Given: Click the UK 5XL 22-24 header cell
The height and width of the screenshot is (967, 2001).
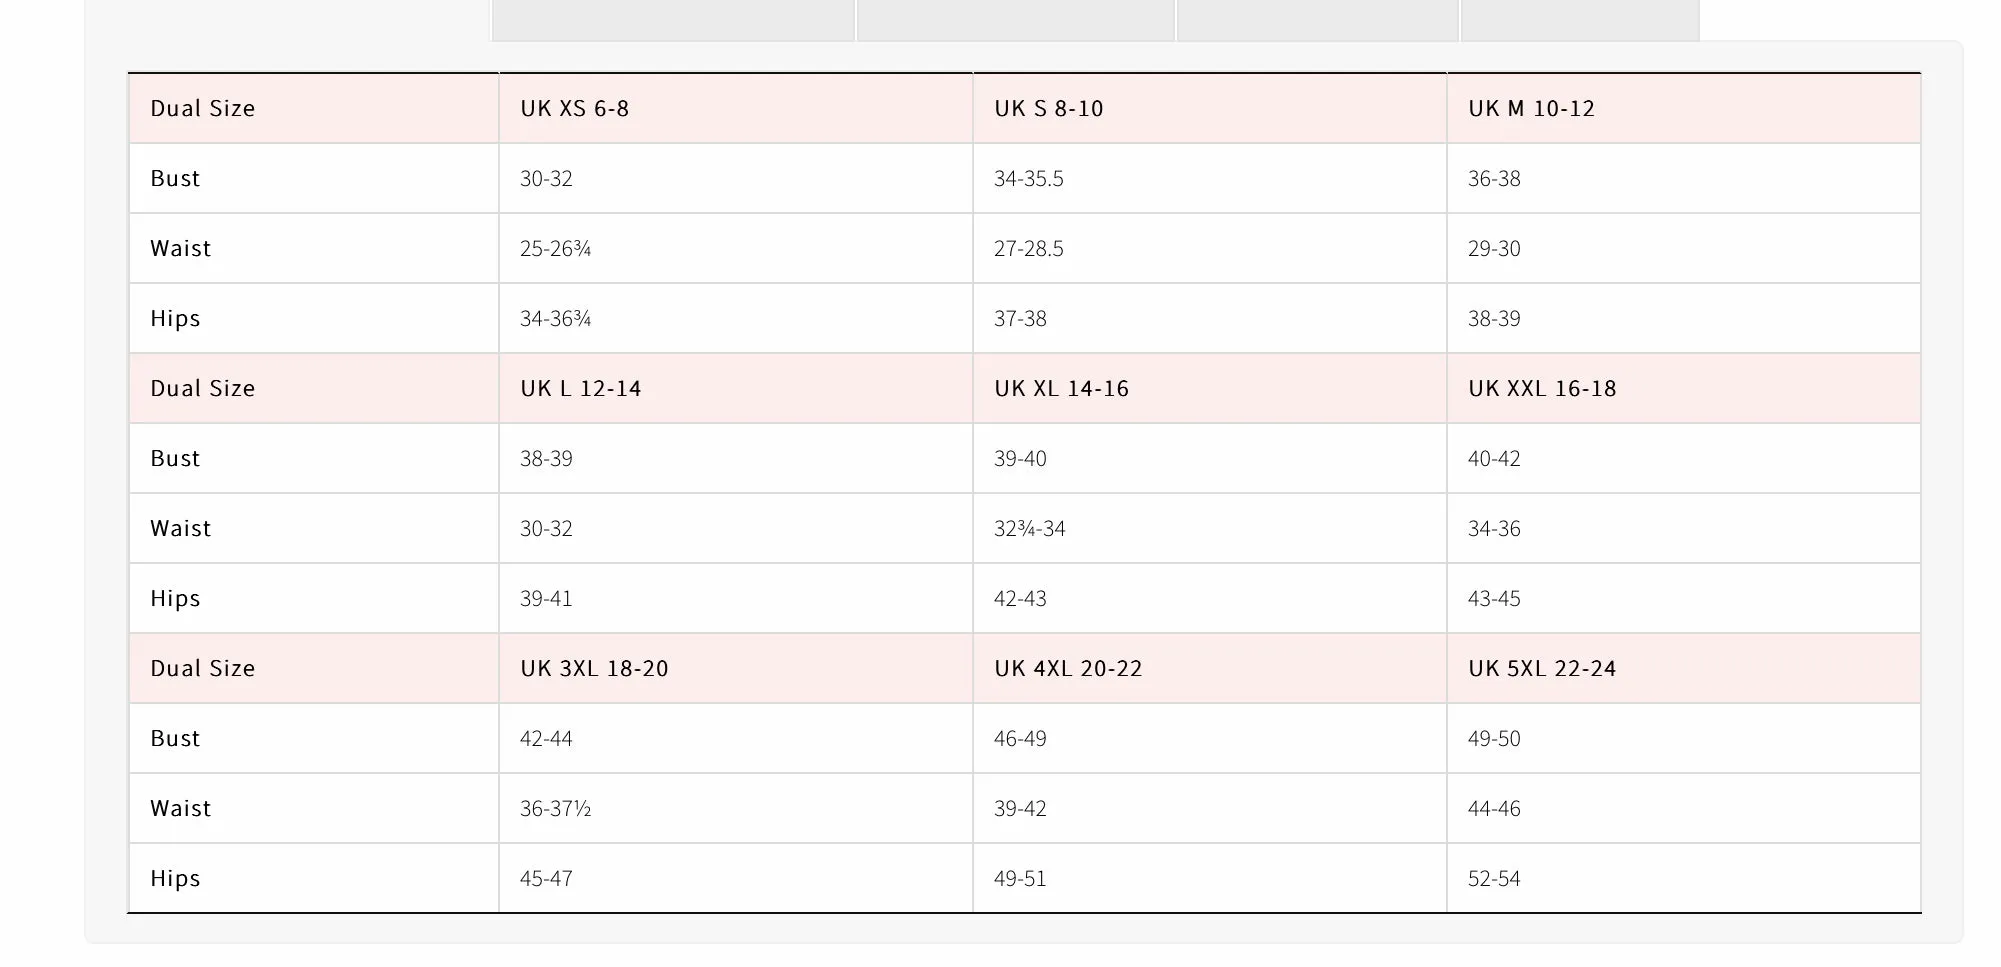Looking at the screenshot, I should 1684,668.
